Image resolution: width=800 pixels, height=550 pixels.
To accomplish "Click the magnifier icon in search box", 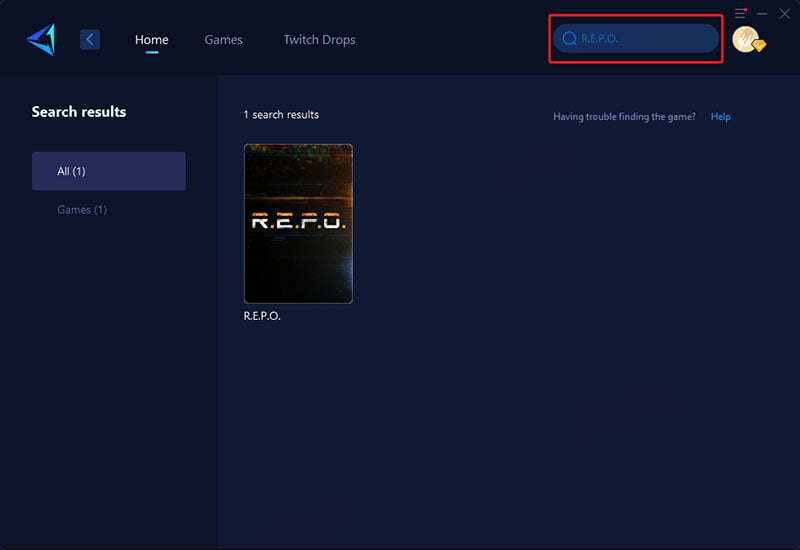I will [569, 38].
